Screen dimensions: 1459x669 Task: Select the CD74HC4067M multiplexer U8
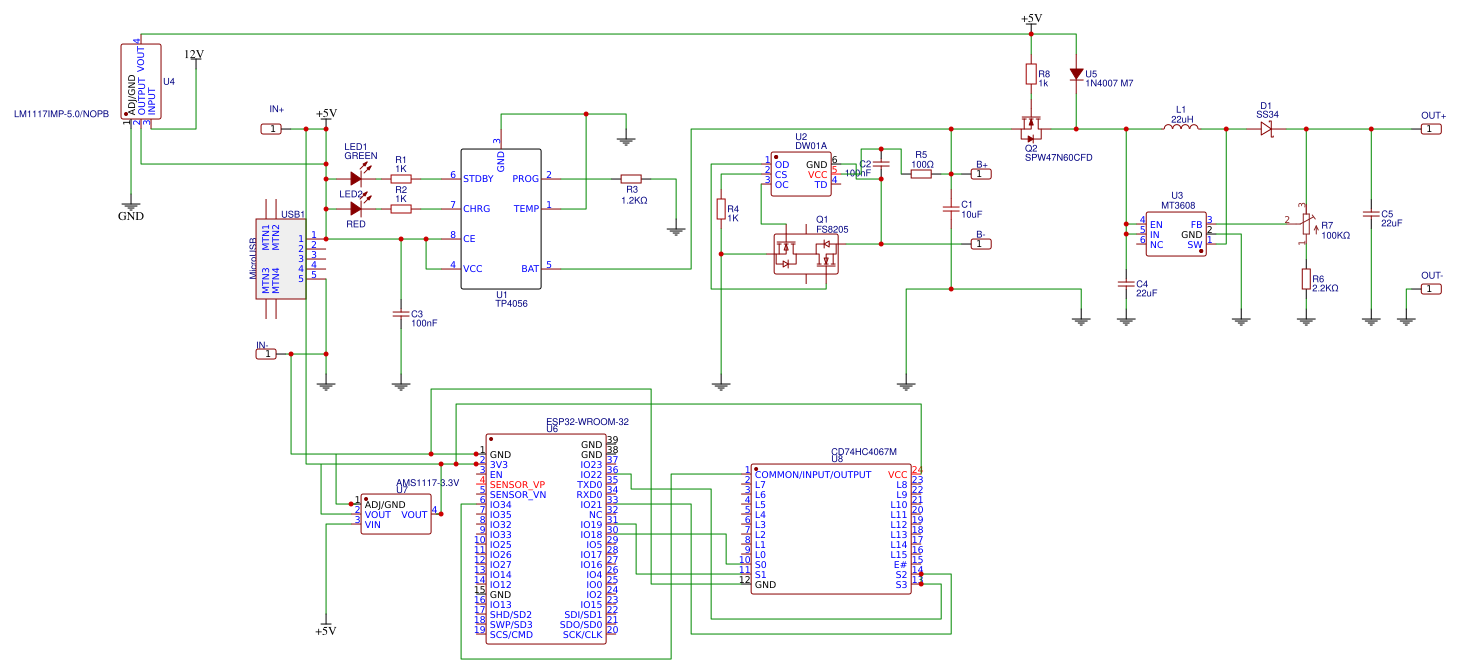(830, 530)
